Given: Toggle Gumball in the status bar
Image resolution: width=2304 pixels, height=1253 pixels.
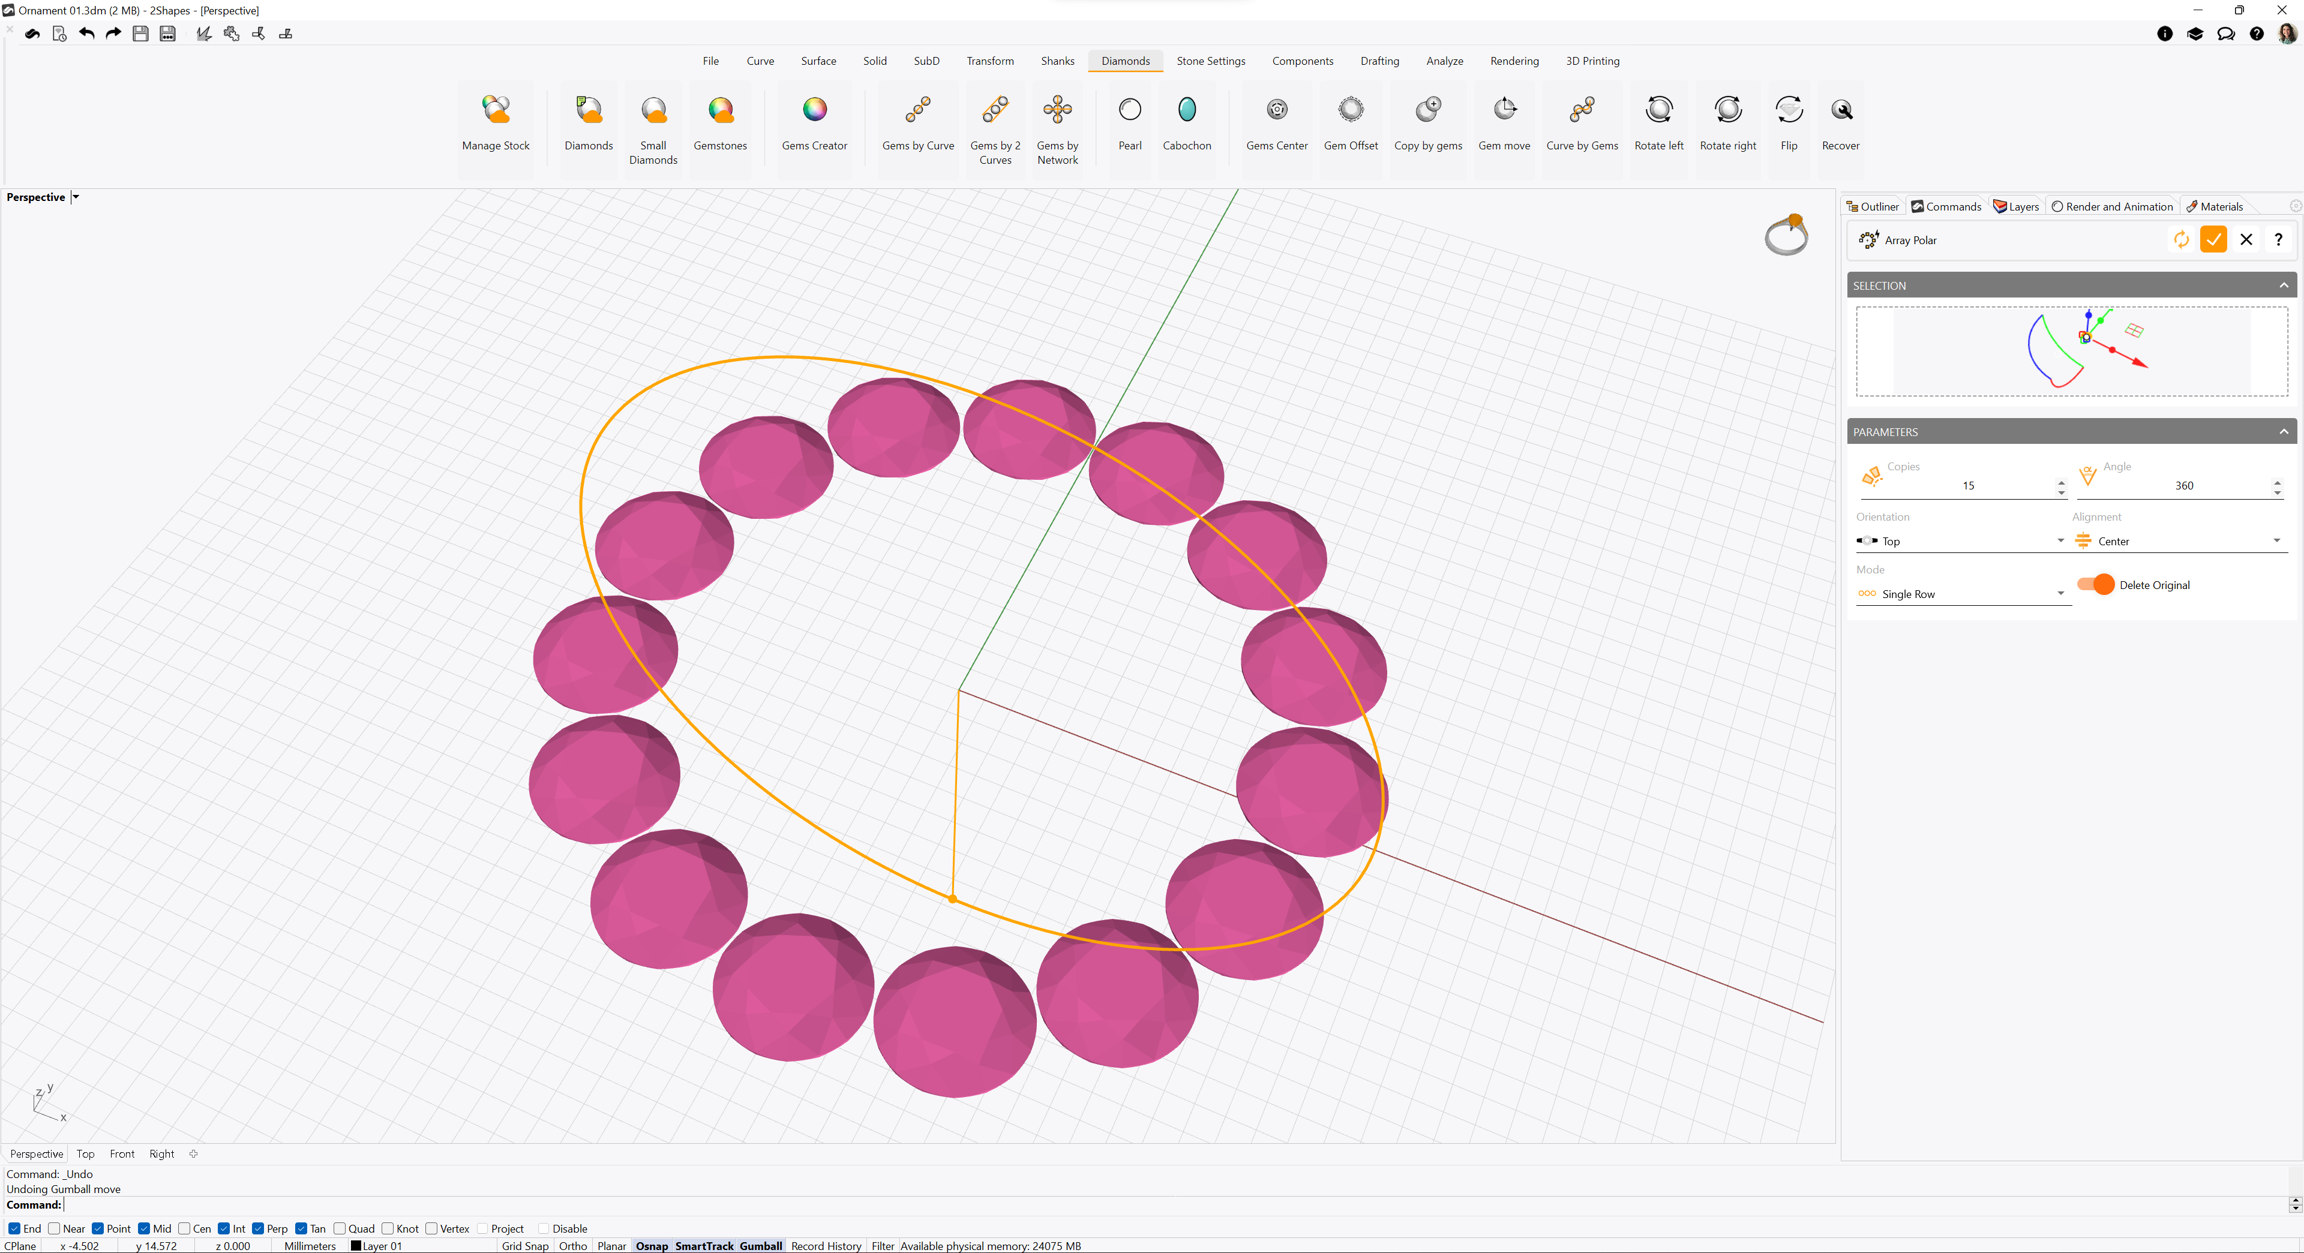Looking at the screenshot, I should pyautogui.click(x=760, y=1246).
